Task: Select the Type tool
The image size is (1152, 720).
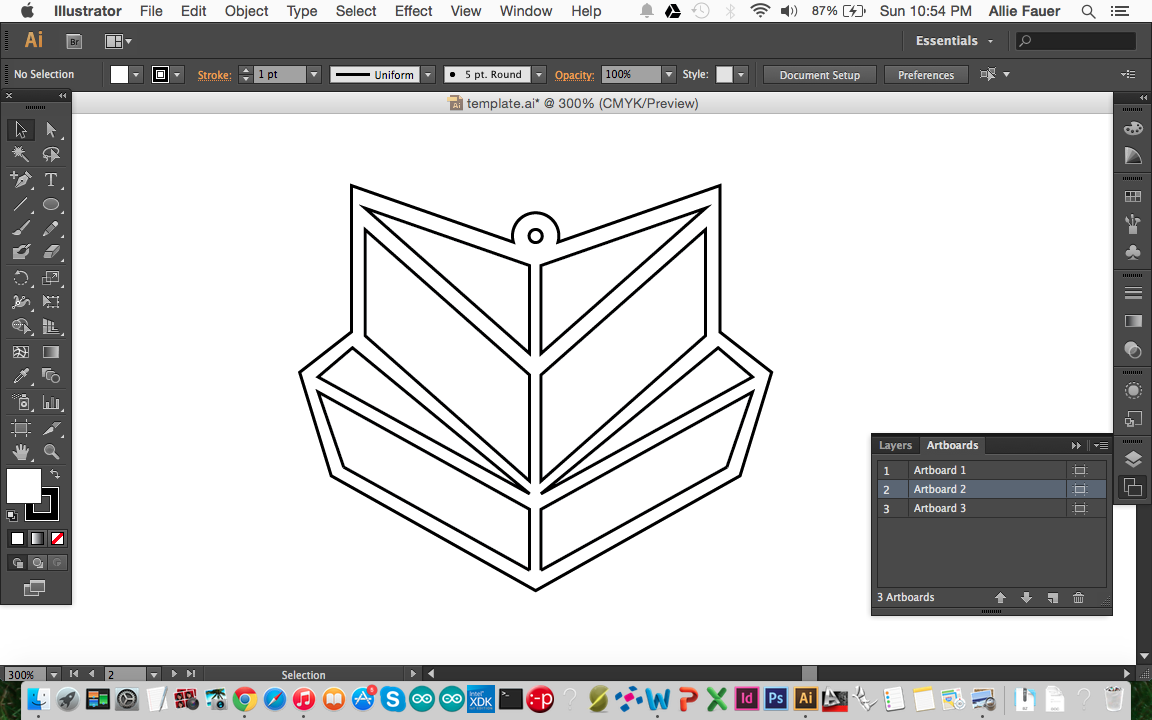Action: [52, 179]
